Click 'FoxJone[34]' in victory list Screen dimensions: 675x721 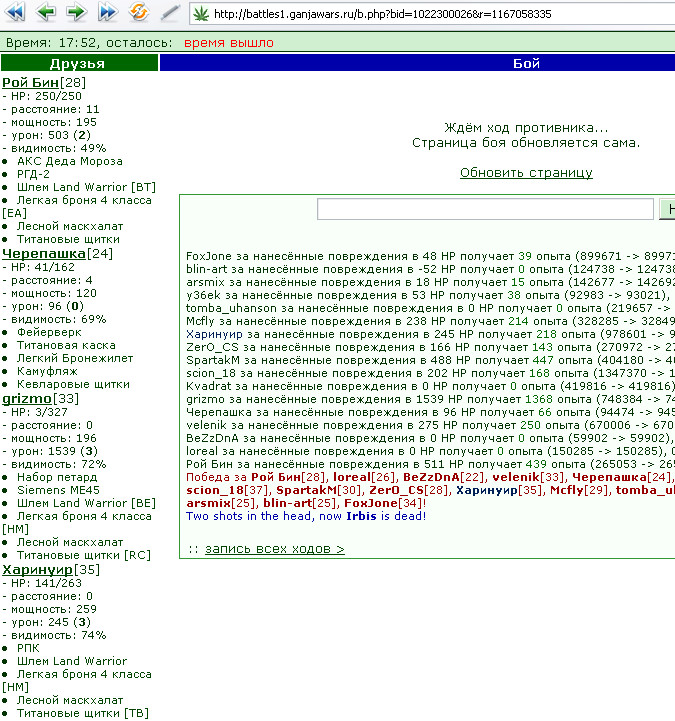pyautogui.click(x=383, y=503)
